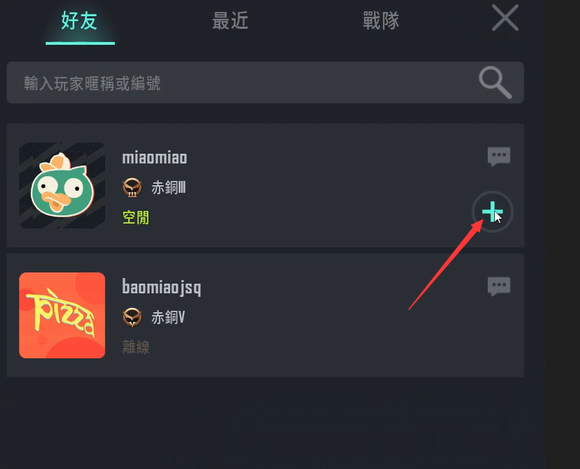Viewport: 580px width, 469px height.
Task: Focus the 輸入玩家暱稱或編號 search field
Action: 265,82
